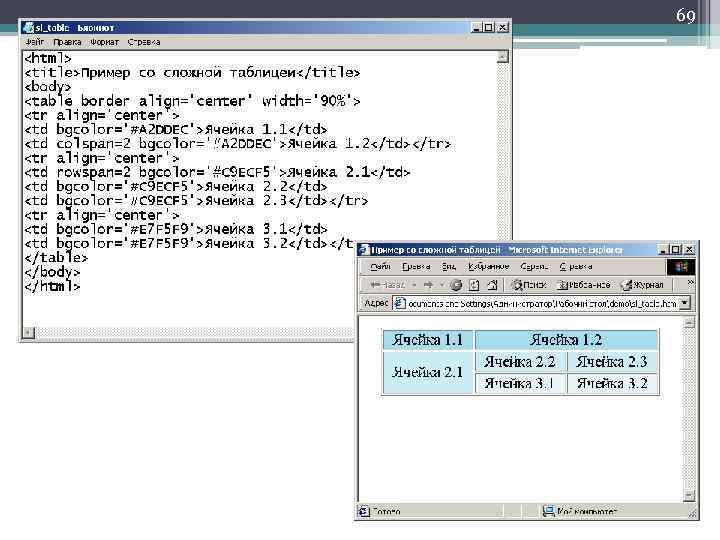Close the Notepad window

pyautogui.click(x=503, y=28)
